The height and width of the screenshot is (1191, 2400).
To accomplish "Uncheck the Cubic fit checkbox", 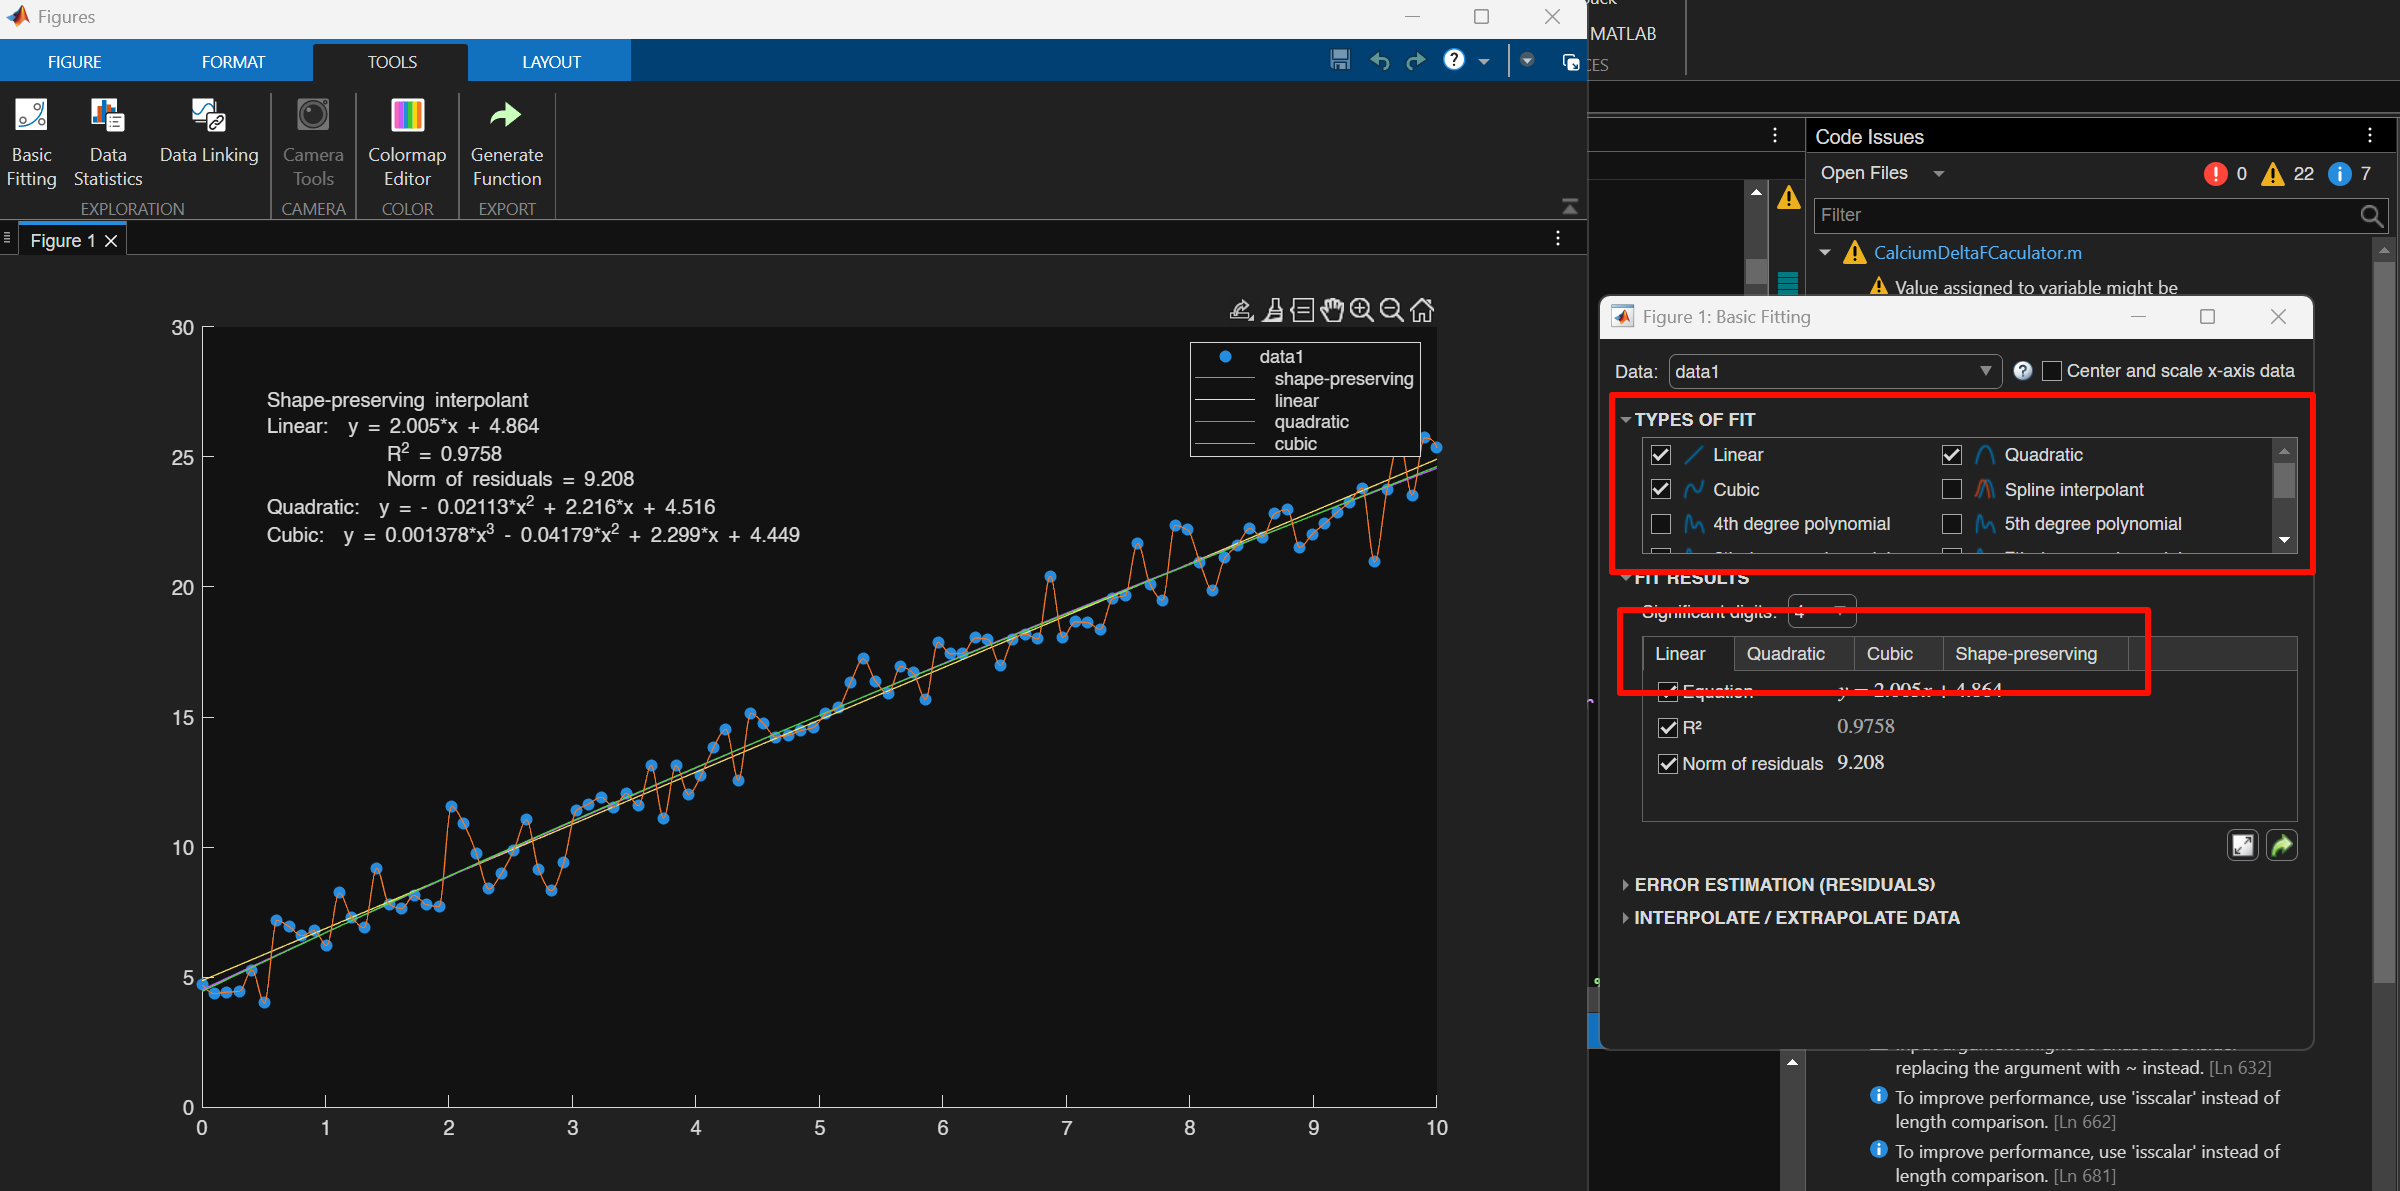I will coord(1661,489).
